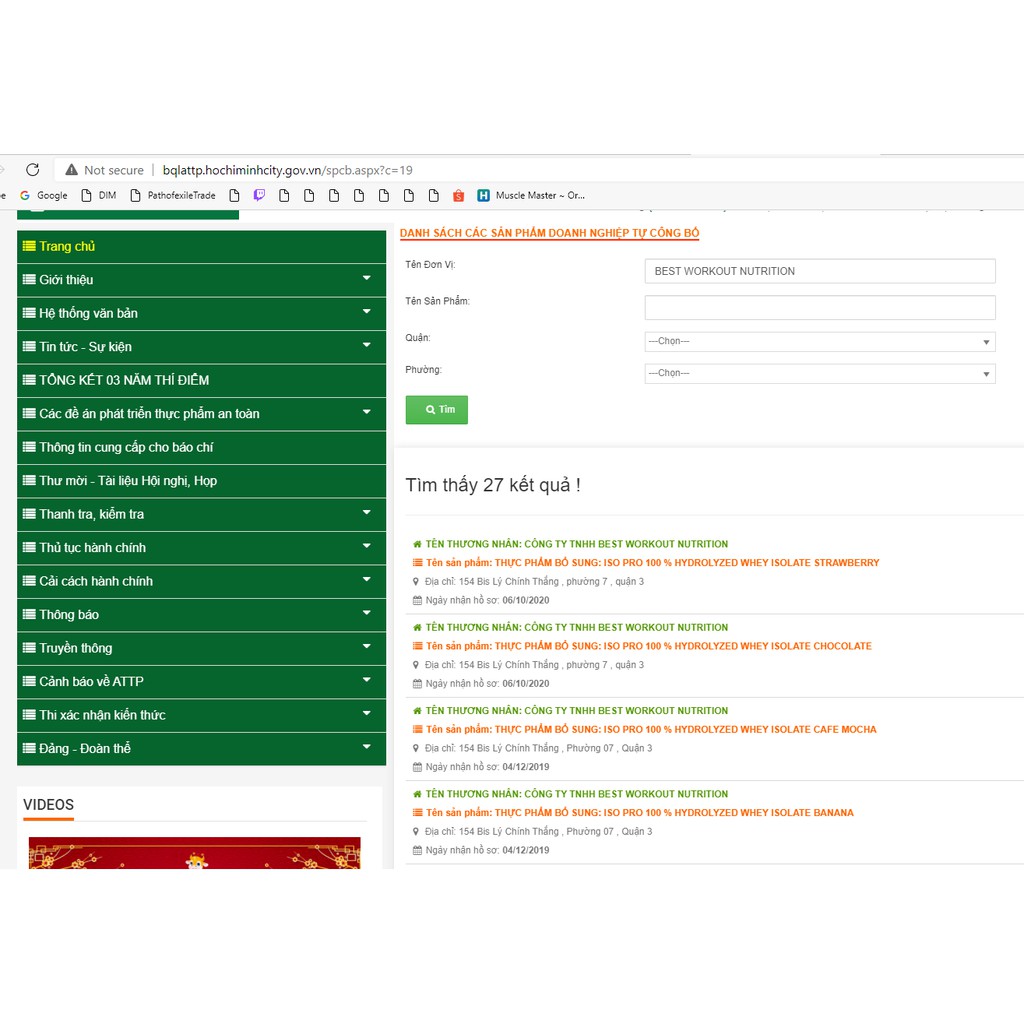Go to Trang chủ in the sidebar
The height and width of the screenshot is (1024, 1024).
pos(201,246)
